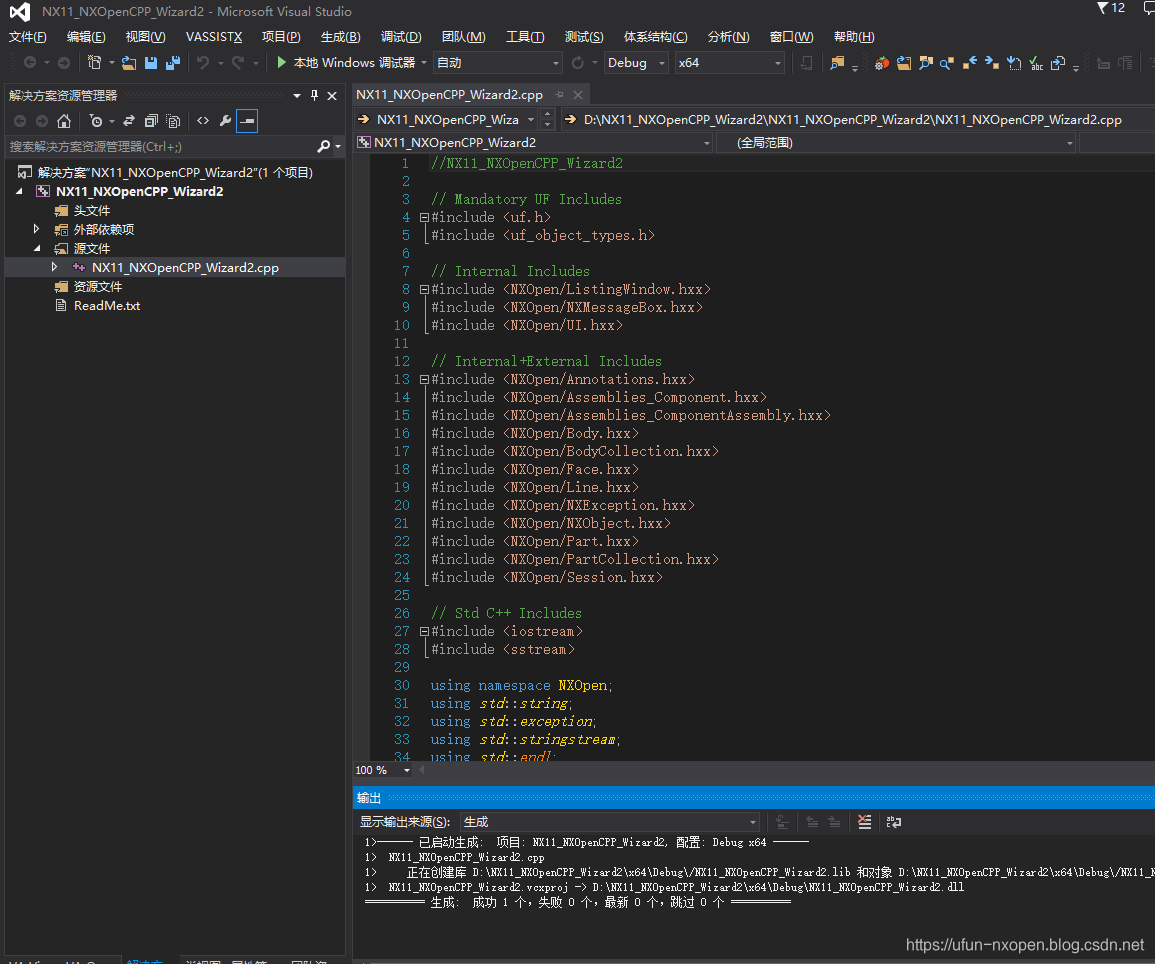Viewport: 1155px width, 964px height.
Task: Click the file path in VA navigation bar
Action: pos(852,119)
